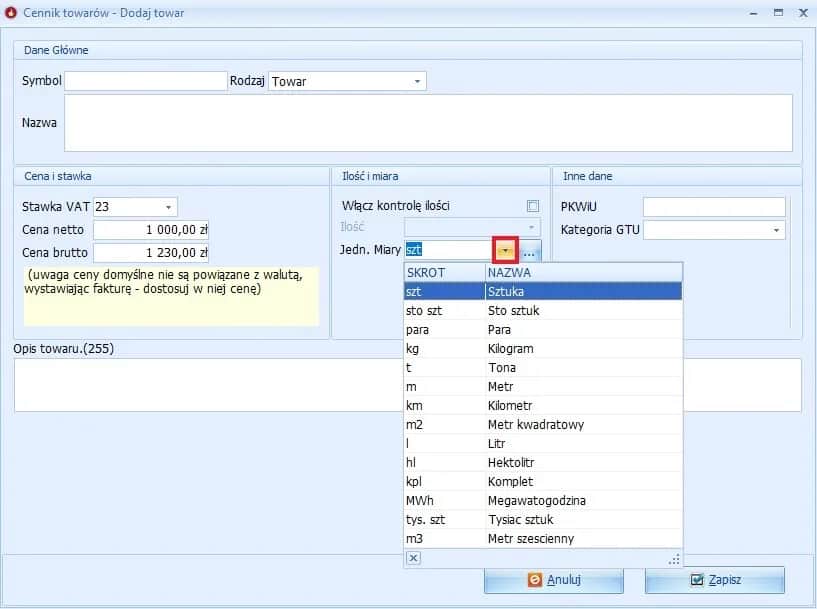Collapse the Jedn. Miary dropdown arrow
Viewport: 817px width, 609px height.
(507, 251)
